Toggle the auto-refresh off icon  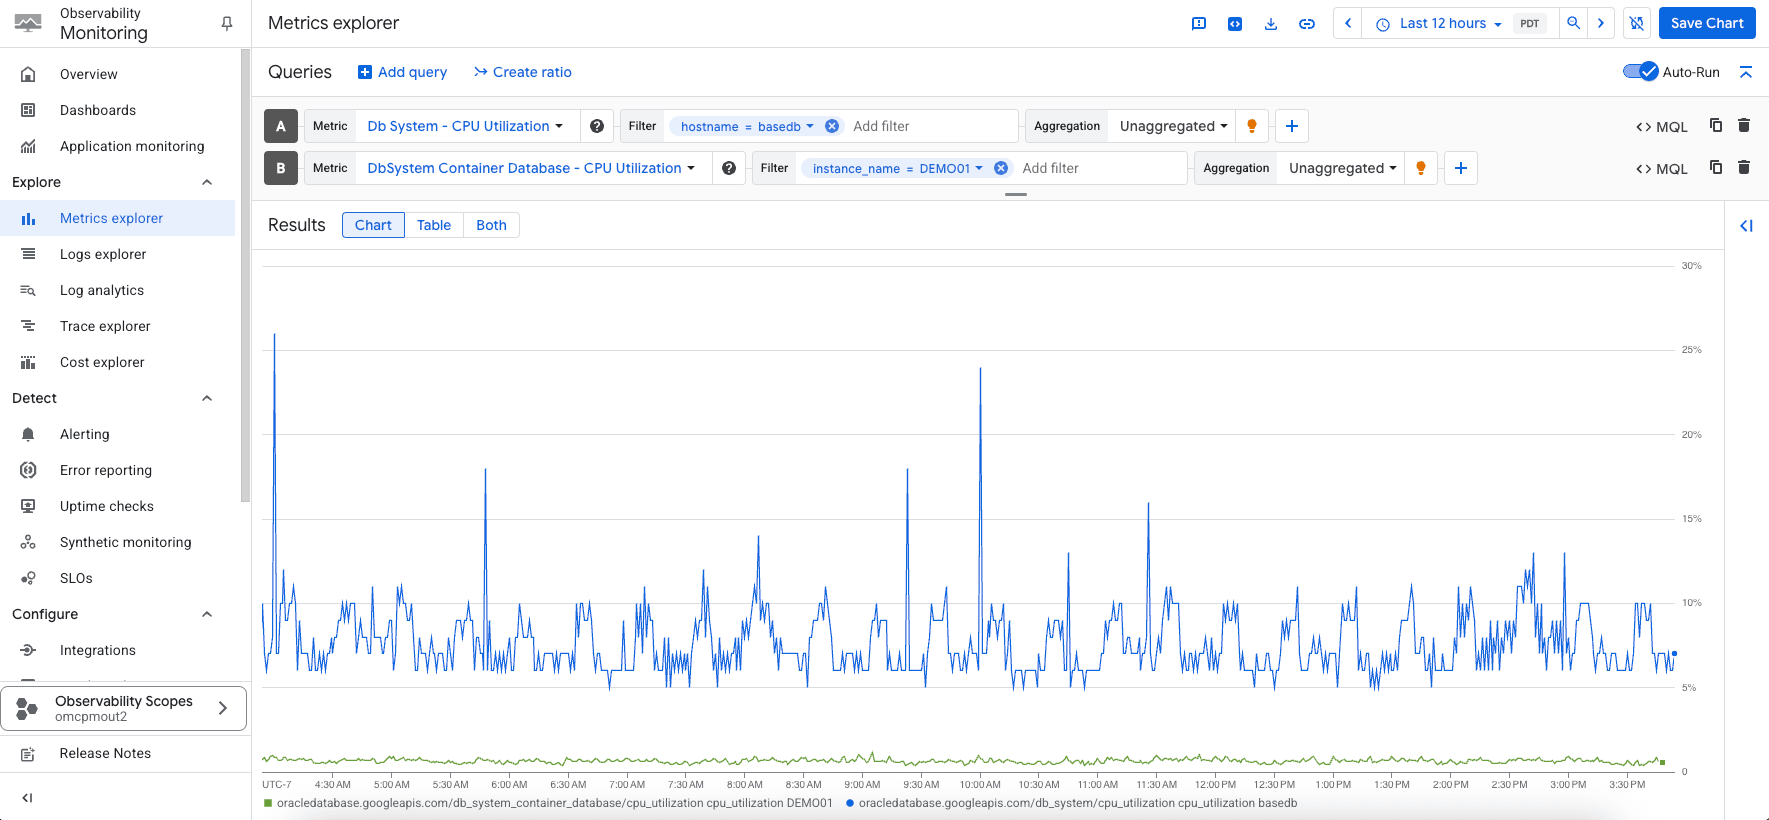pos(1637,23)
